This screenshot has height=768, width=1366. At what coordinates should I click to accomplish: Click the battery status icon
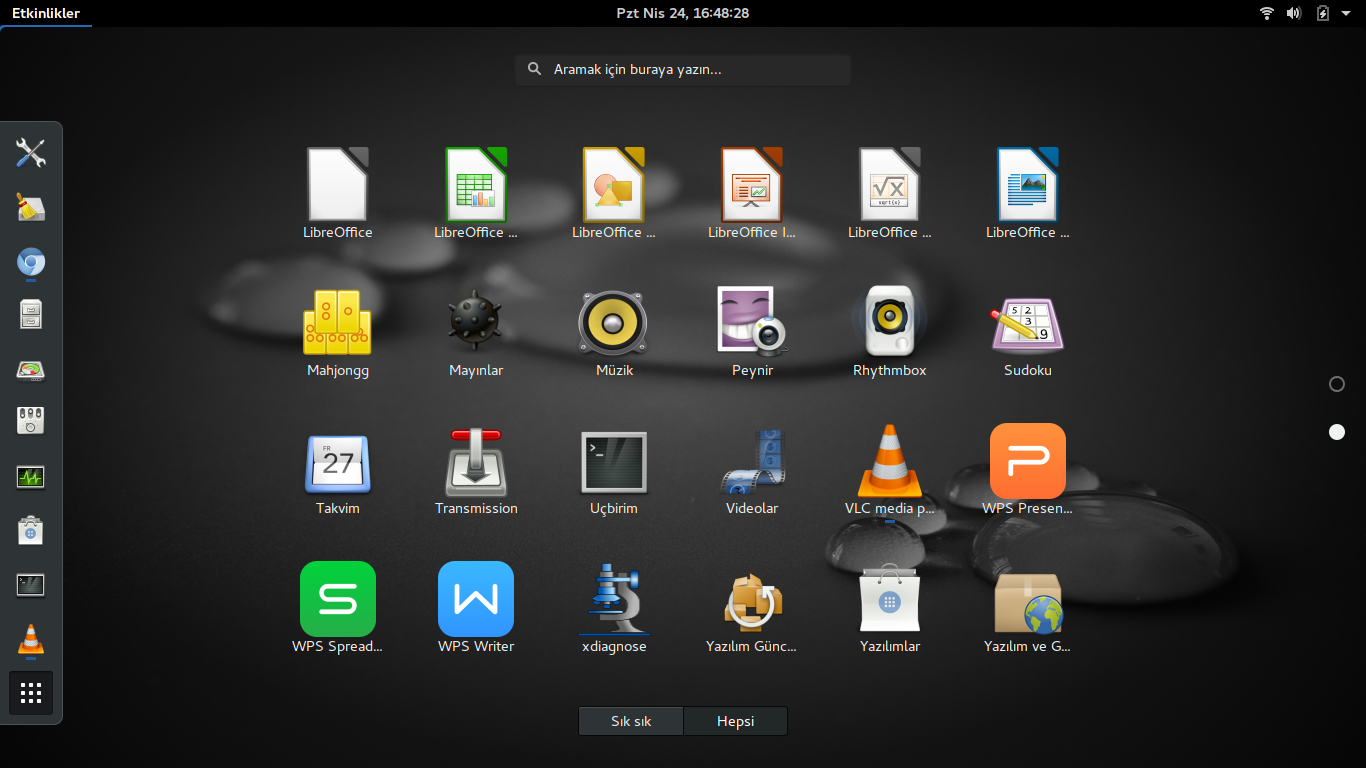[x=1323, y=13]
